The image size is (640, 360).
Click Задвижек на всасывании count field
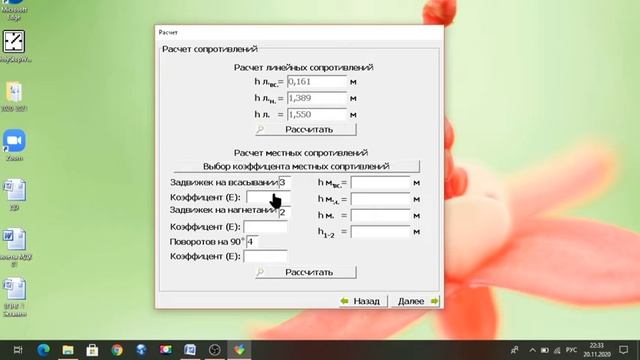[284, 182]
